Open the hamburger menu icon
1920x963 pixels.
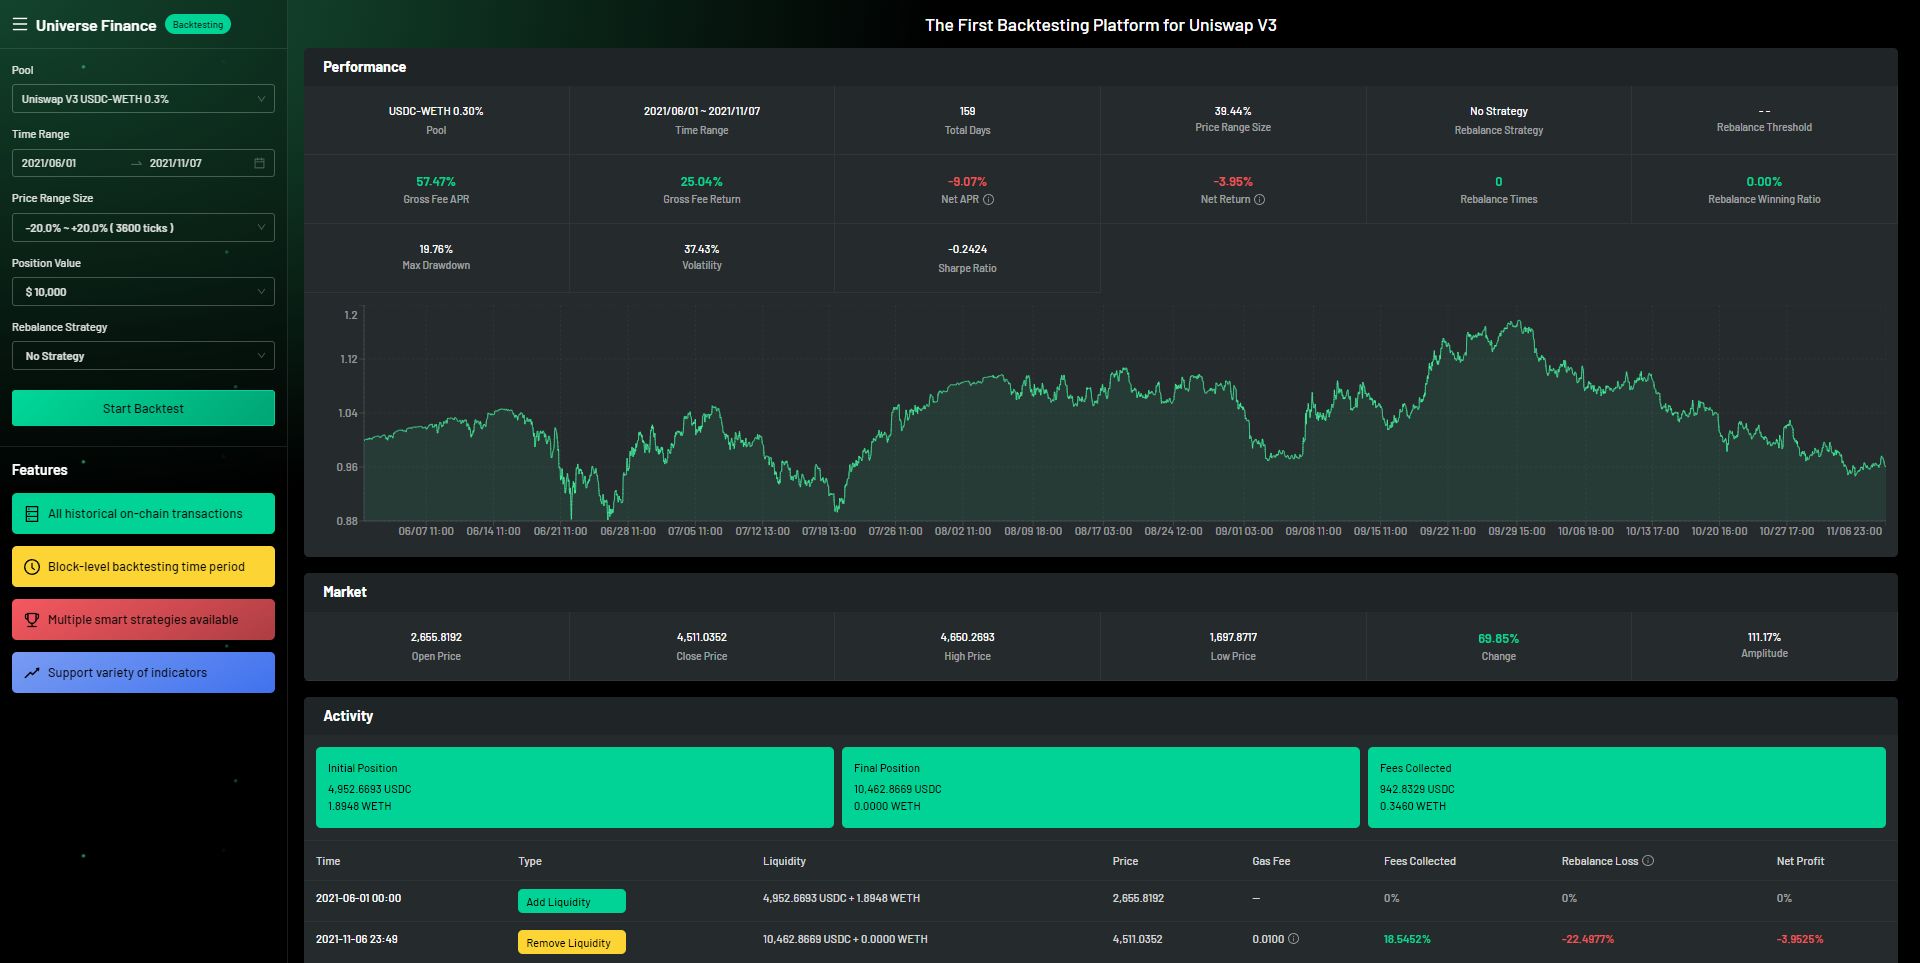click(x=19, y=25)
